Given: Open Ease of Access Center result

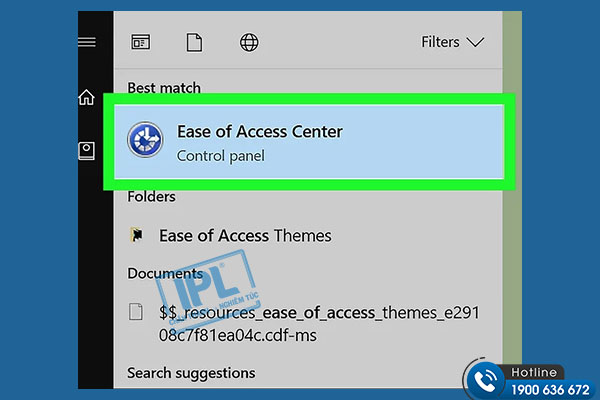Looking at the screenshot, I should click(x=309, y=142).
